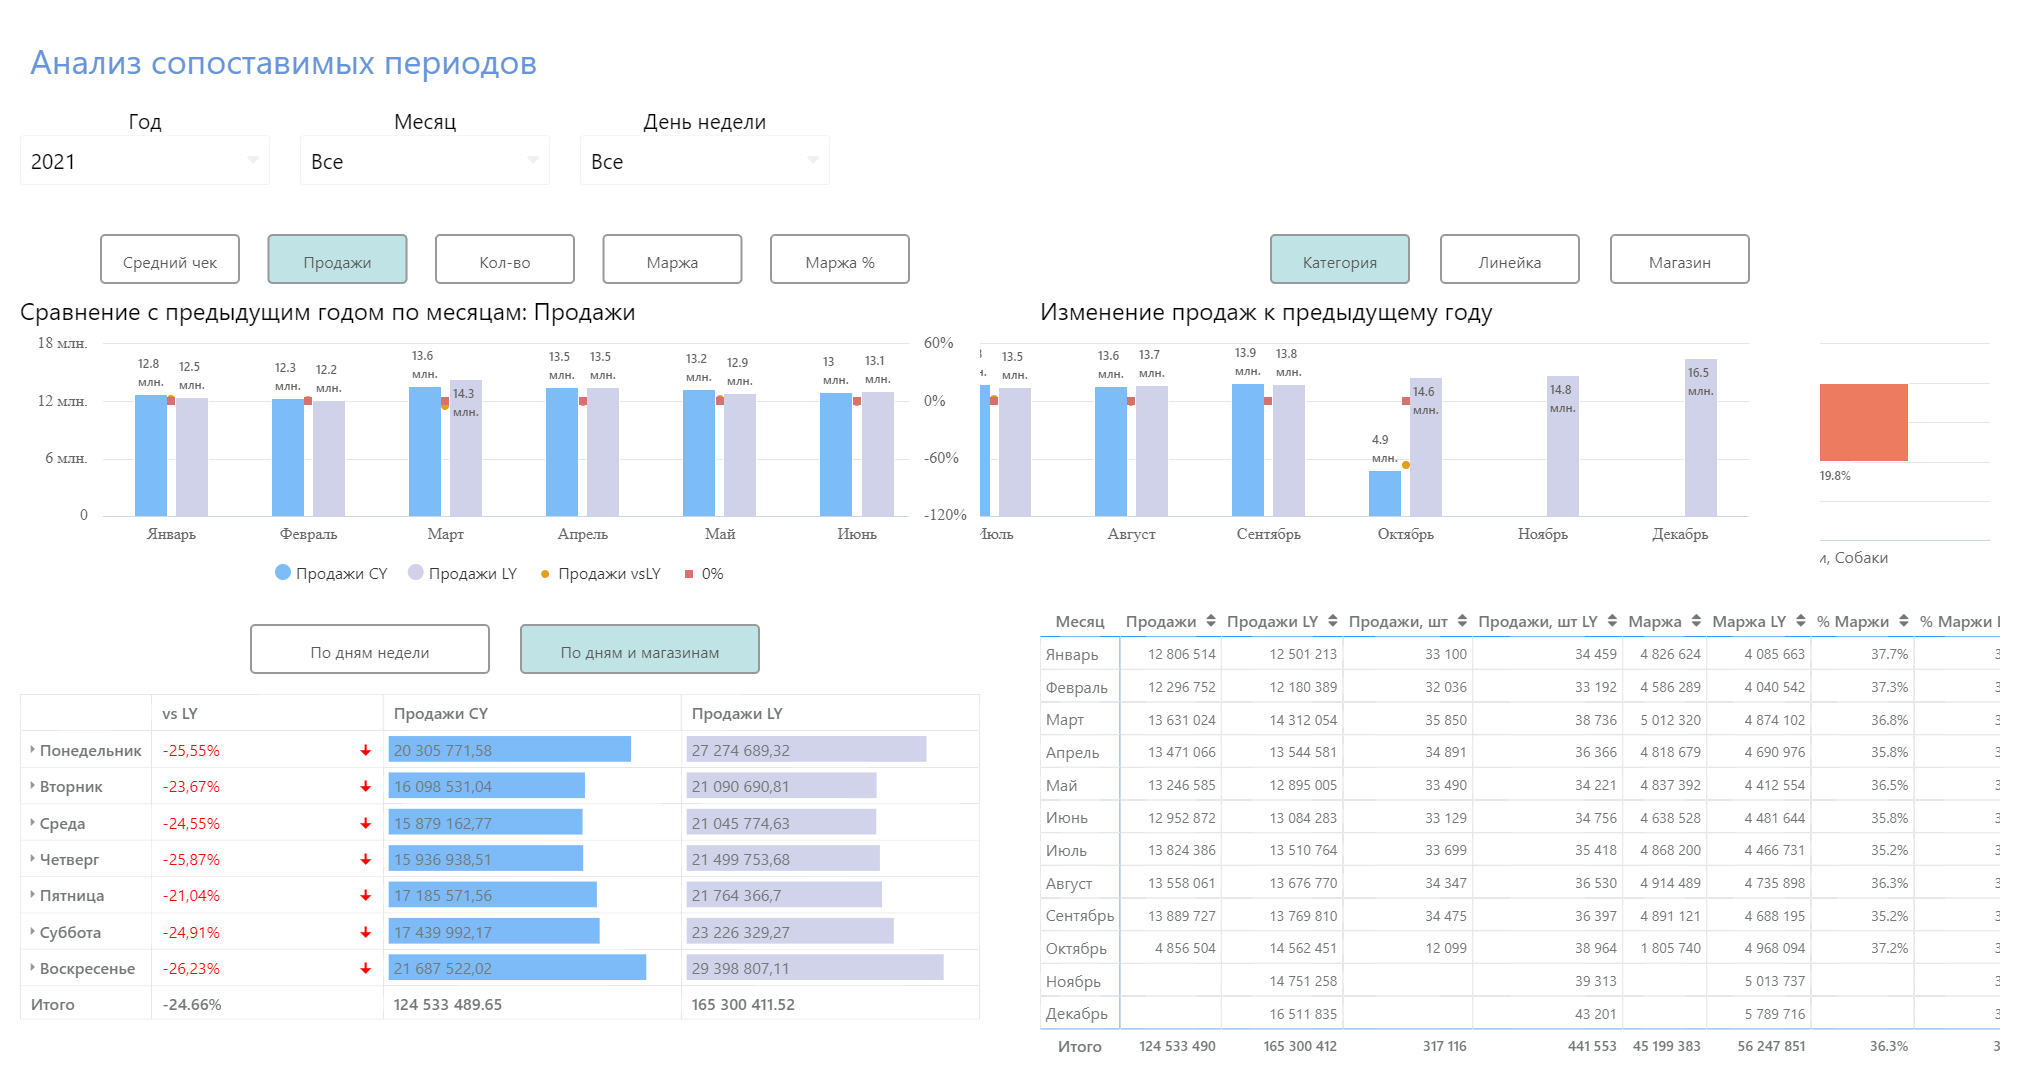Image resolution: width=2020 pixels, height=1080 pixels.
Task: Click sort icon on Продажи column
Action: (1211, 621)
